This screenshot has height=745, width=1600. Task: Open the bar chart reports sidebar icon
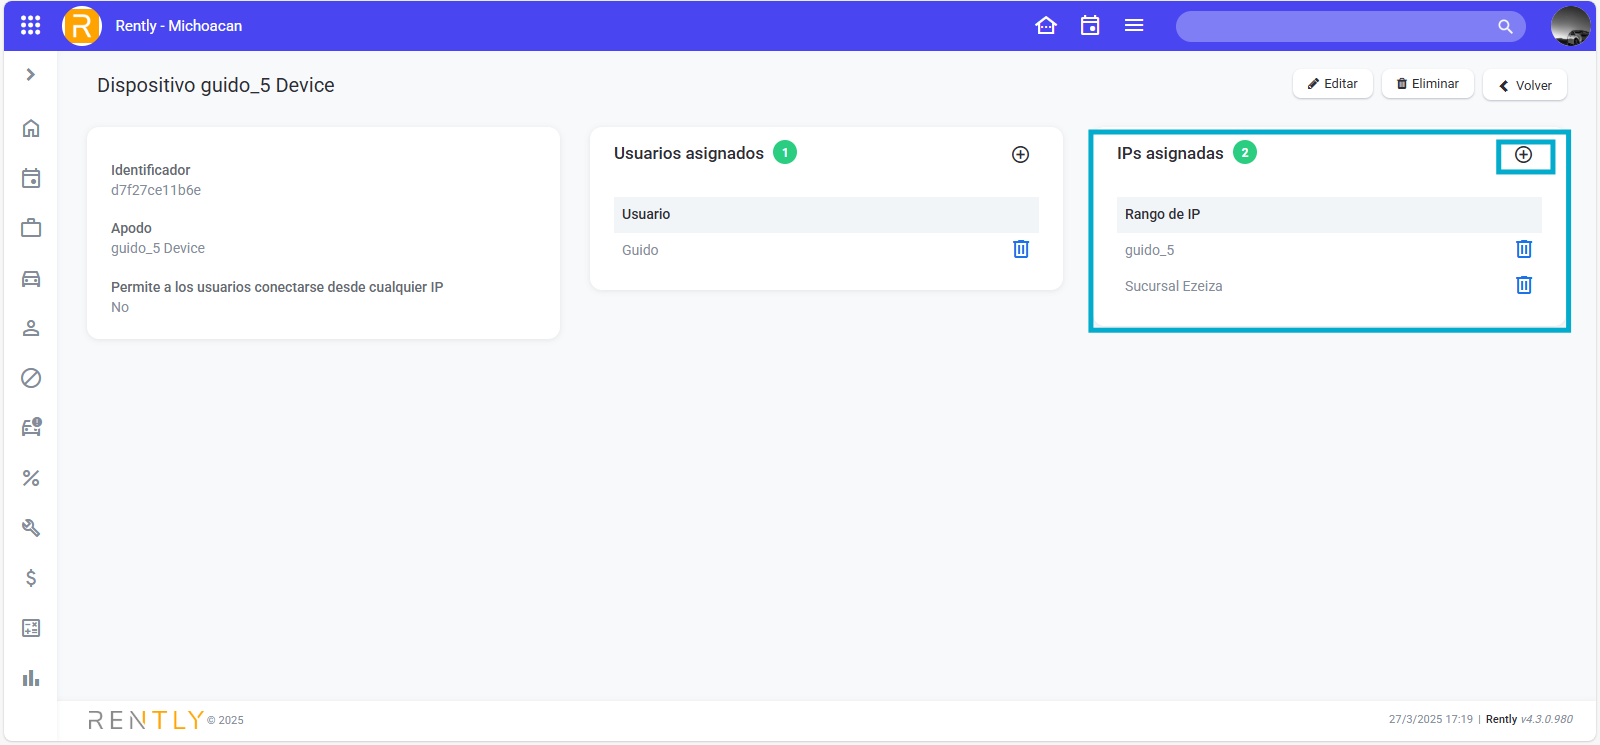click(x=31, y=678)
